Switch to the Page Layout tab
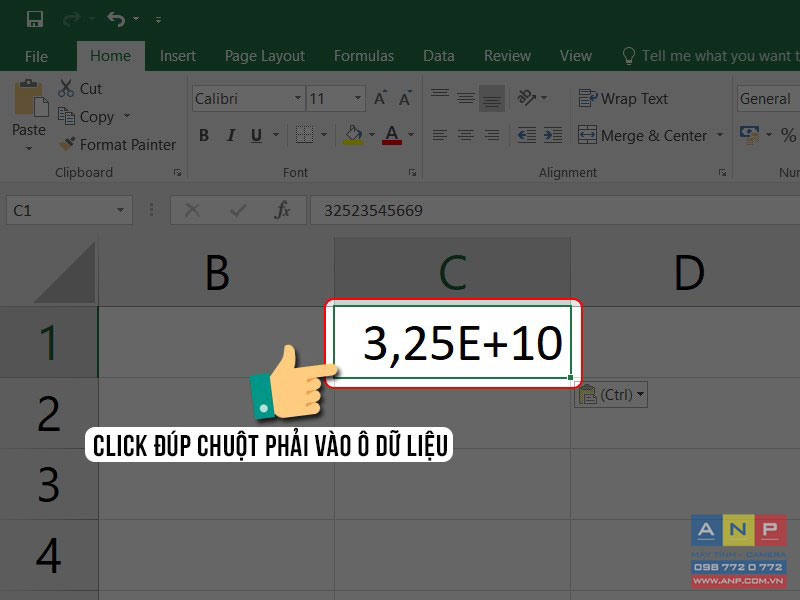The height and width of the screenshot is (600, 800). click(265, 56)
